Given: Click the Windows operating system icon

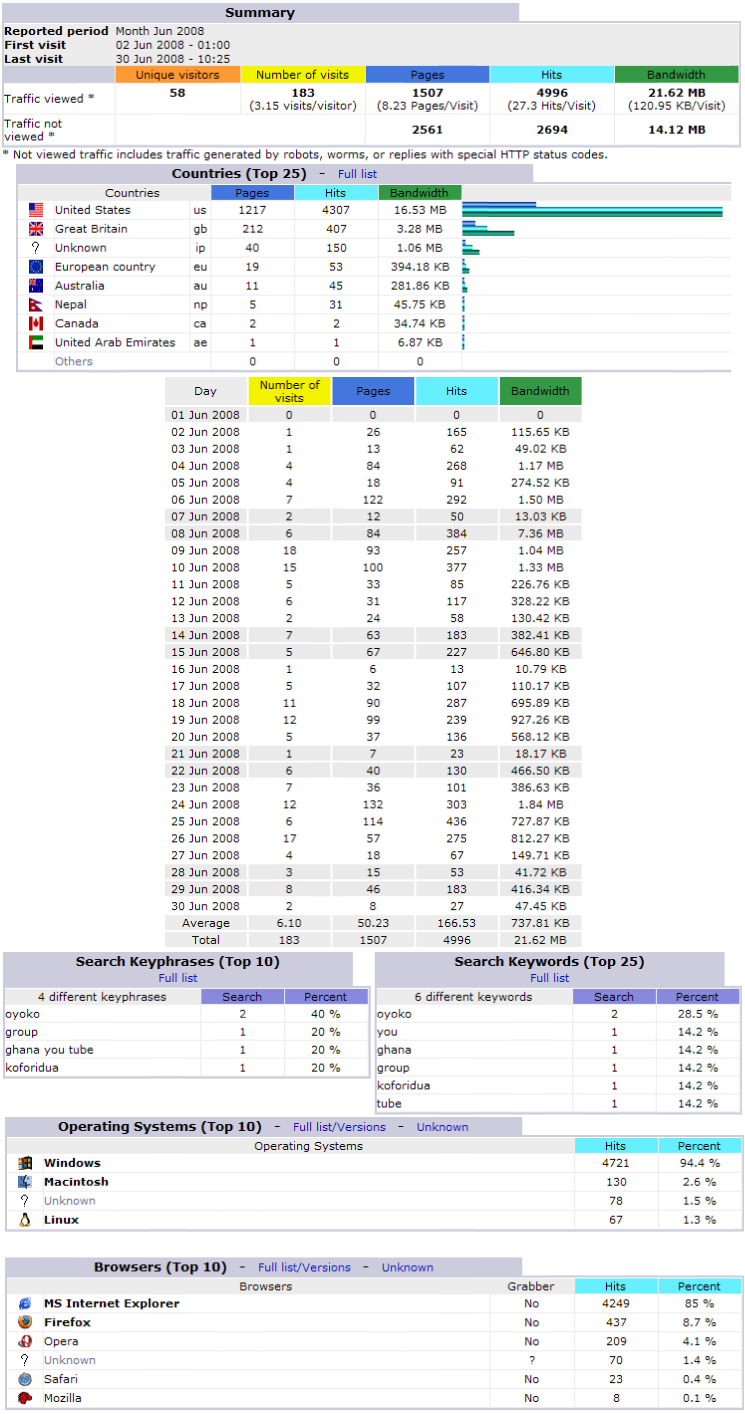Looking at the screenshot, I should [x=25, y=1163].
